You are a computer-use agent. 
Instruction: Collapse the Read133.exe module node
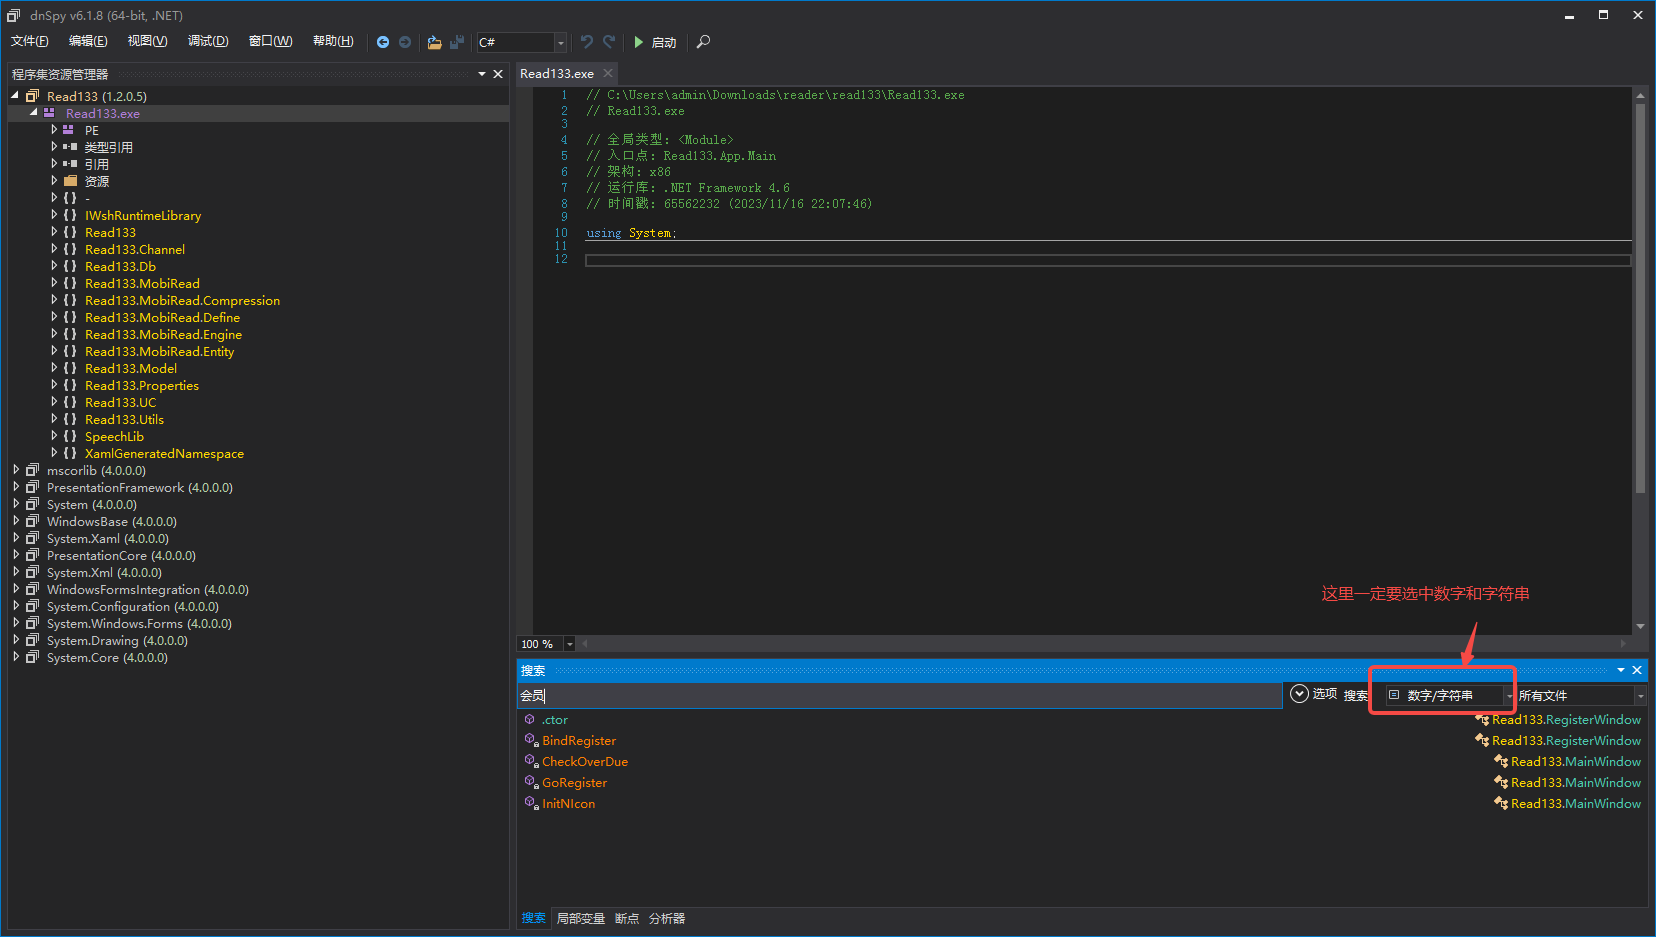33,112
